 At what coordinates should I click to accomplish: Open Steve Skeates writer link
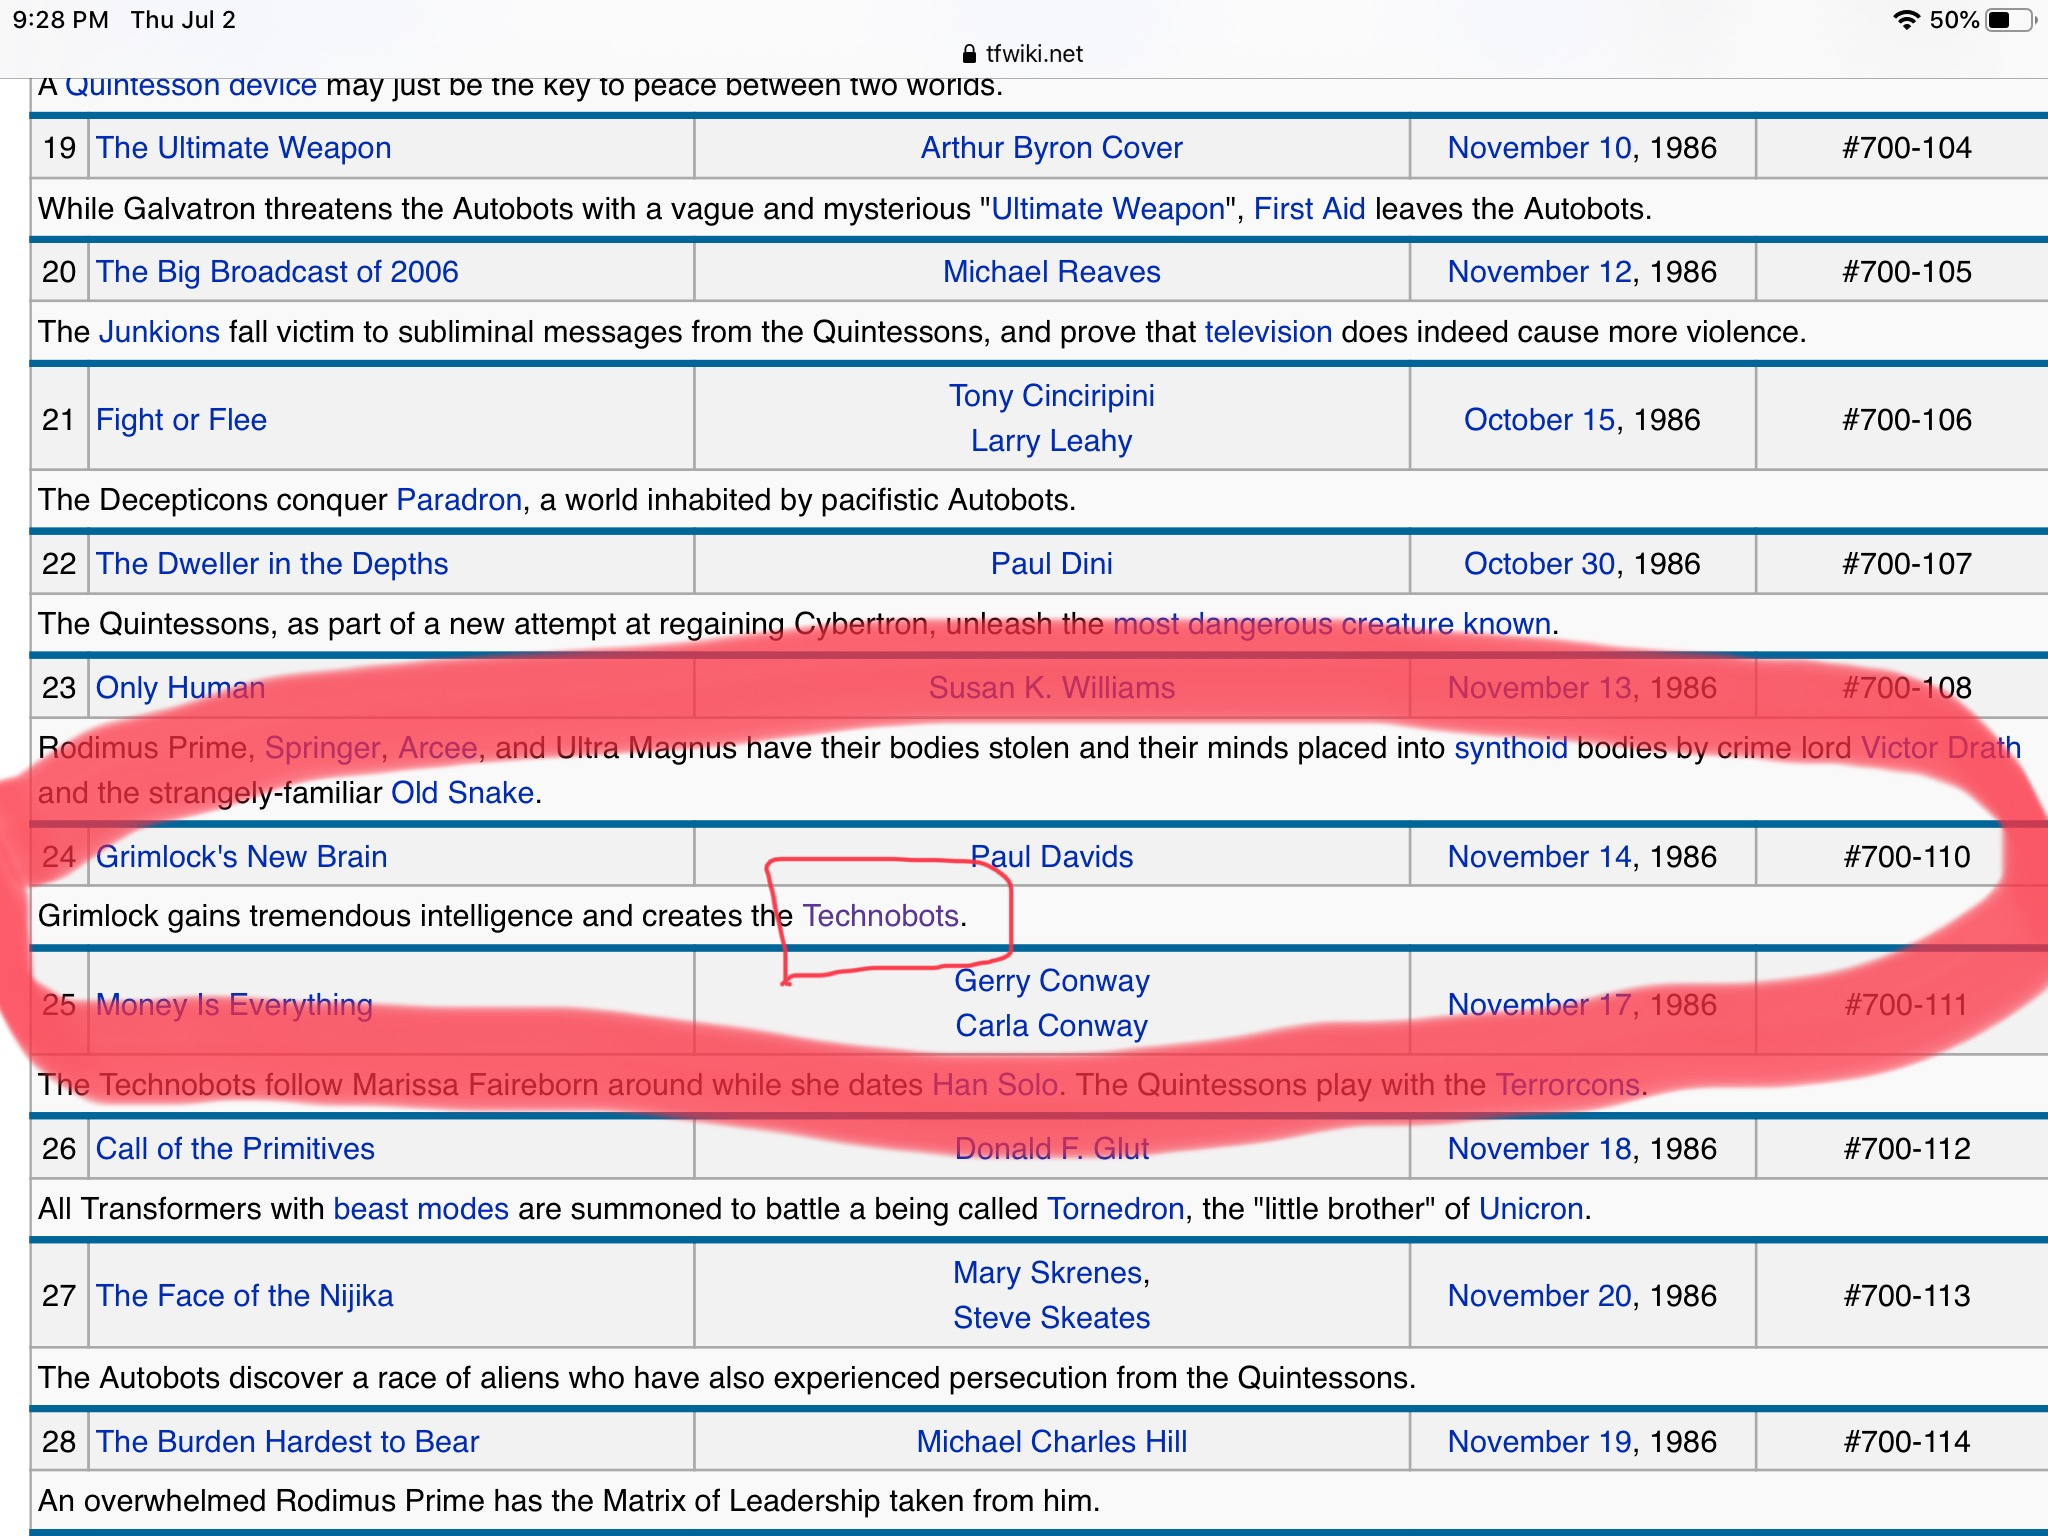pyautogui.click(x=1051, y=1318)
